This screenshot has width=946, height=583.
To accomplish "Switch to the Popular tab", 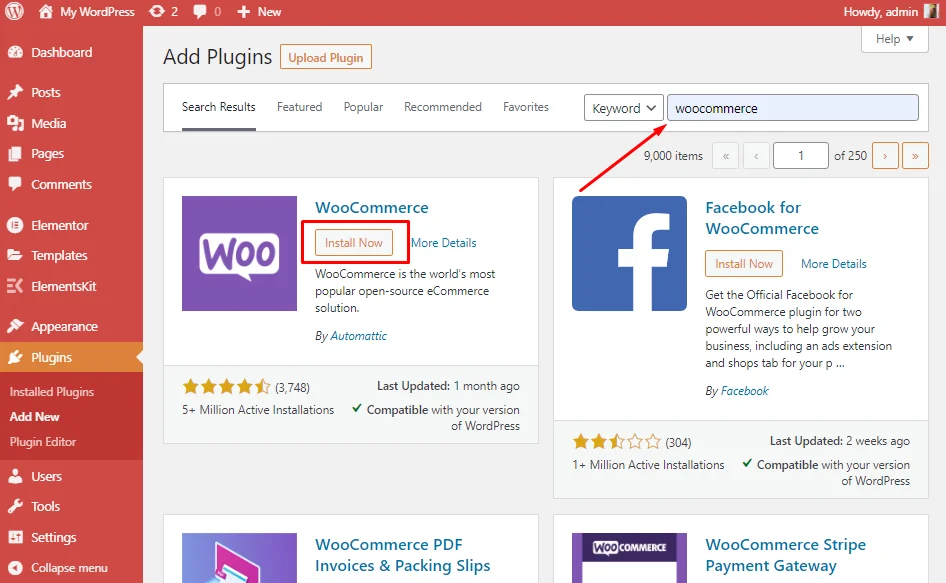I will point(363,107).
